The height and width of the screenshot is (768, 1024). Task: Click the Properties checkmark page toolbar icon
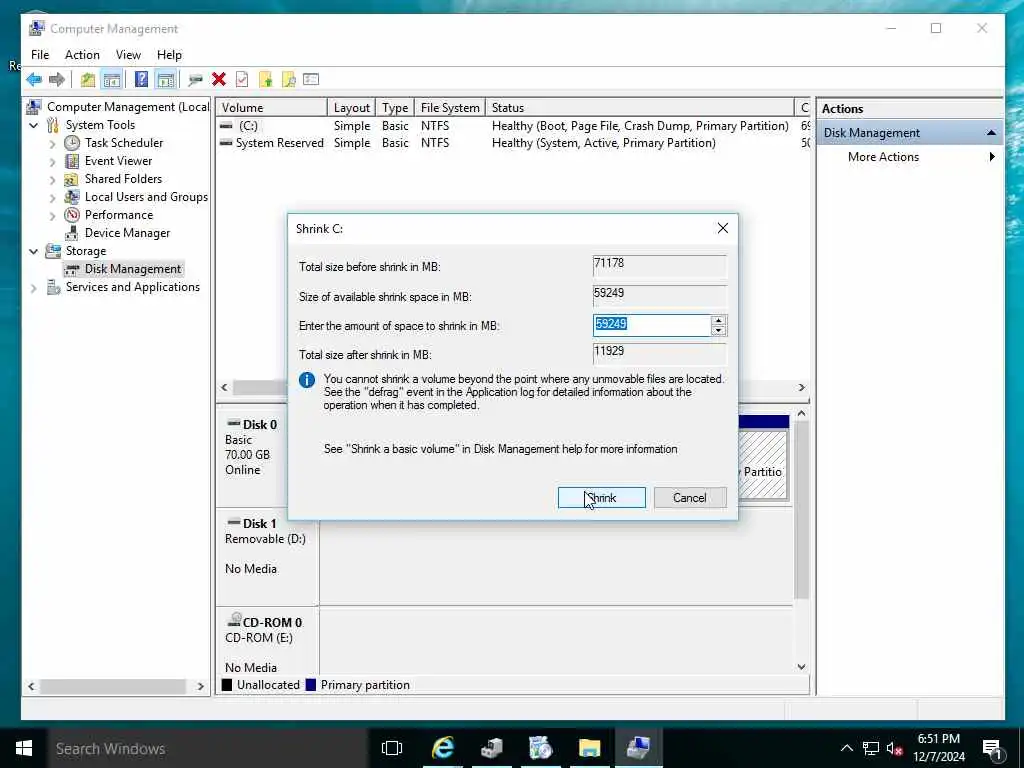tap(242, 80)
